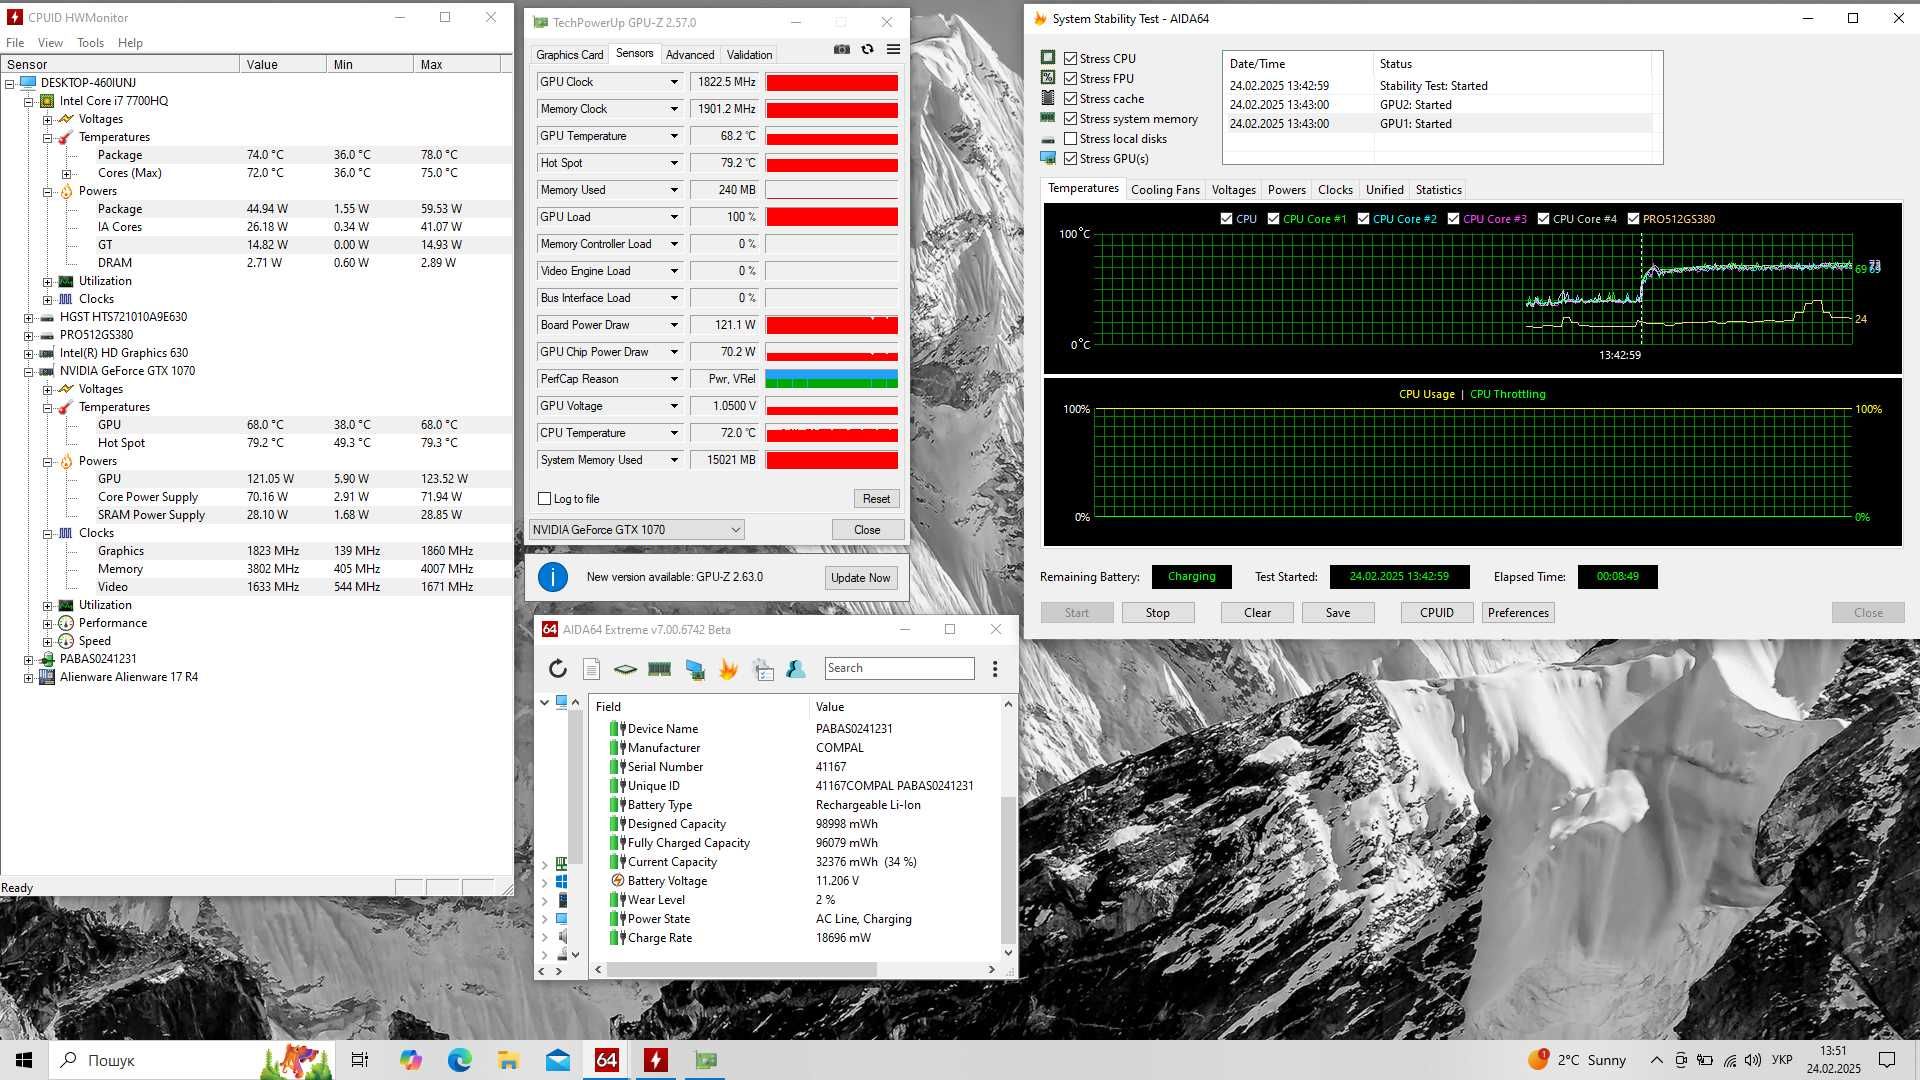Select the Windows logo node in AIDA64 tree

pos(561,881)
